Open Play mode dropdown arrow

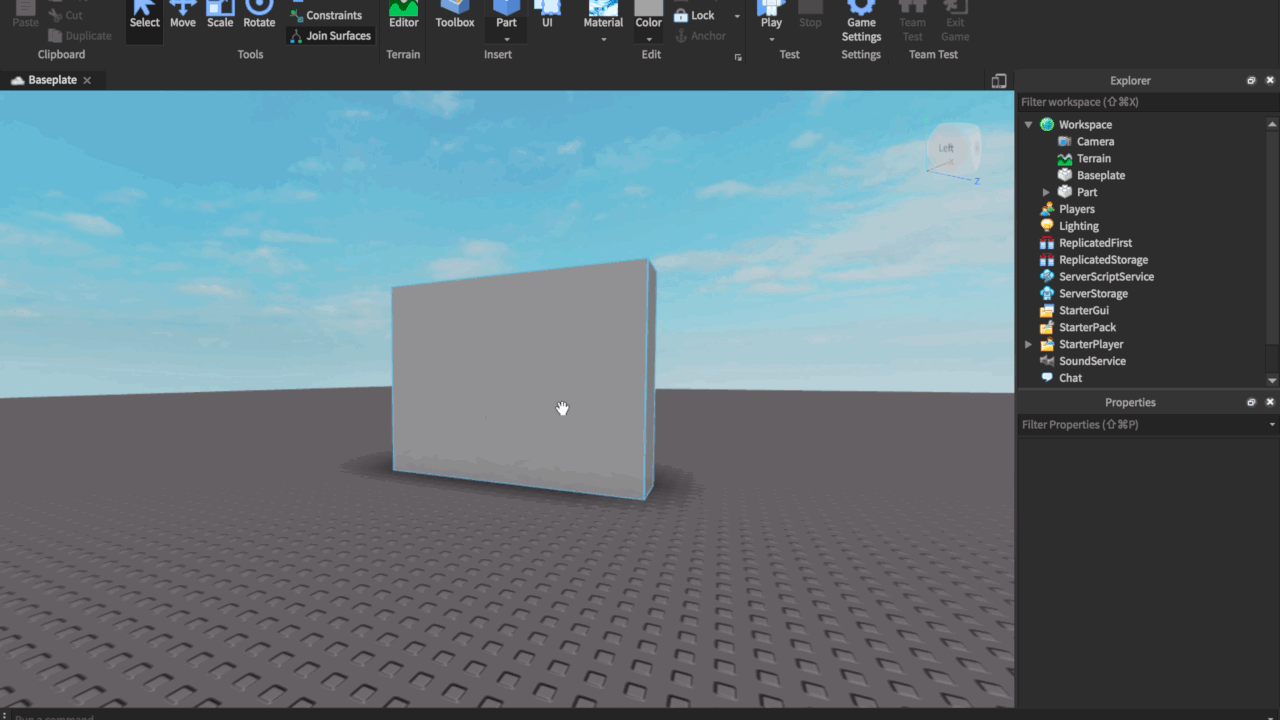[771, 39]
